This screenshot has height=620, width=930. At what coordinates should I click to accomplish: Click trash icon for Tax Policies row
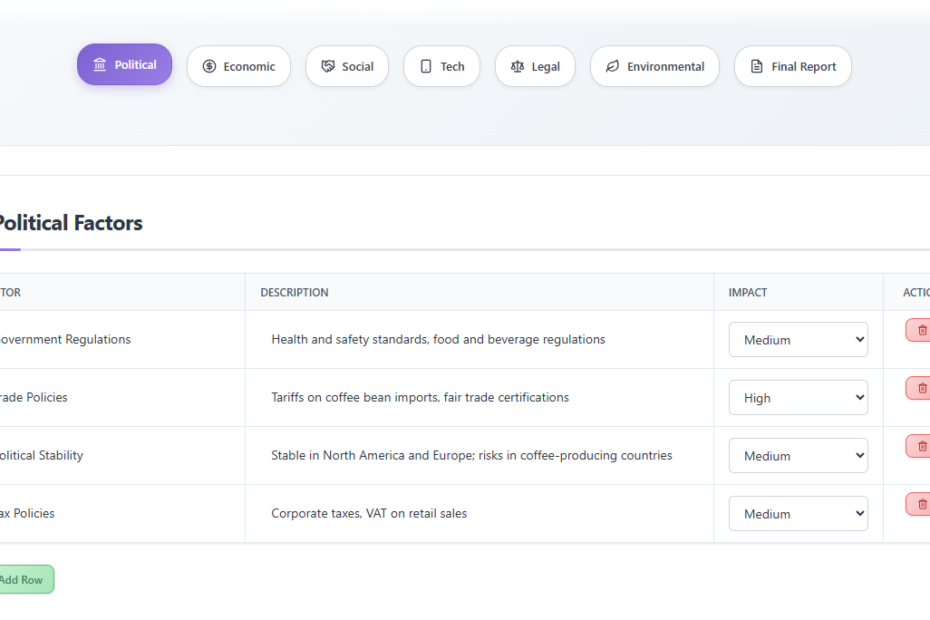click(920, 504)
